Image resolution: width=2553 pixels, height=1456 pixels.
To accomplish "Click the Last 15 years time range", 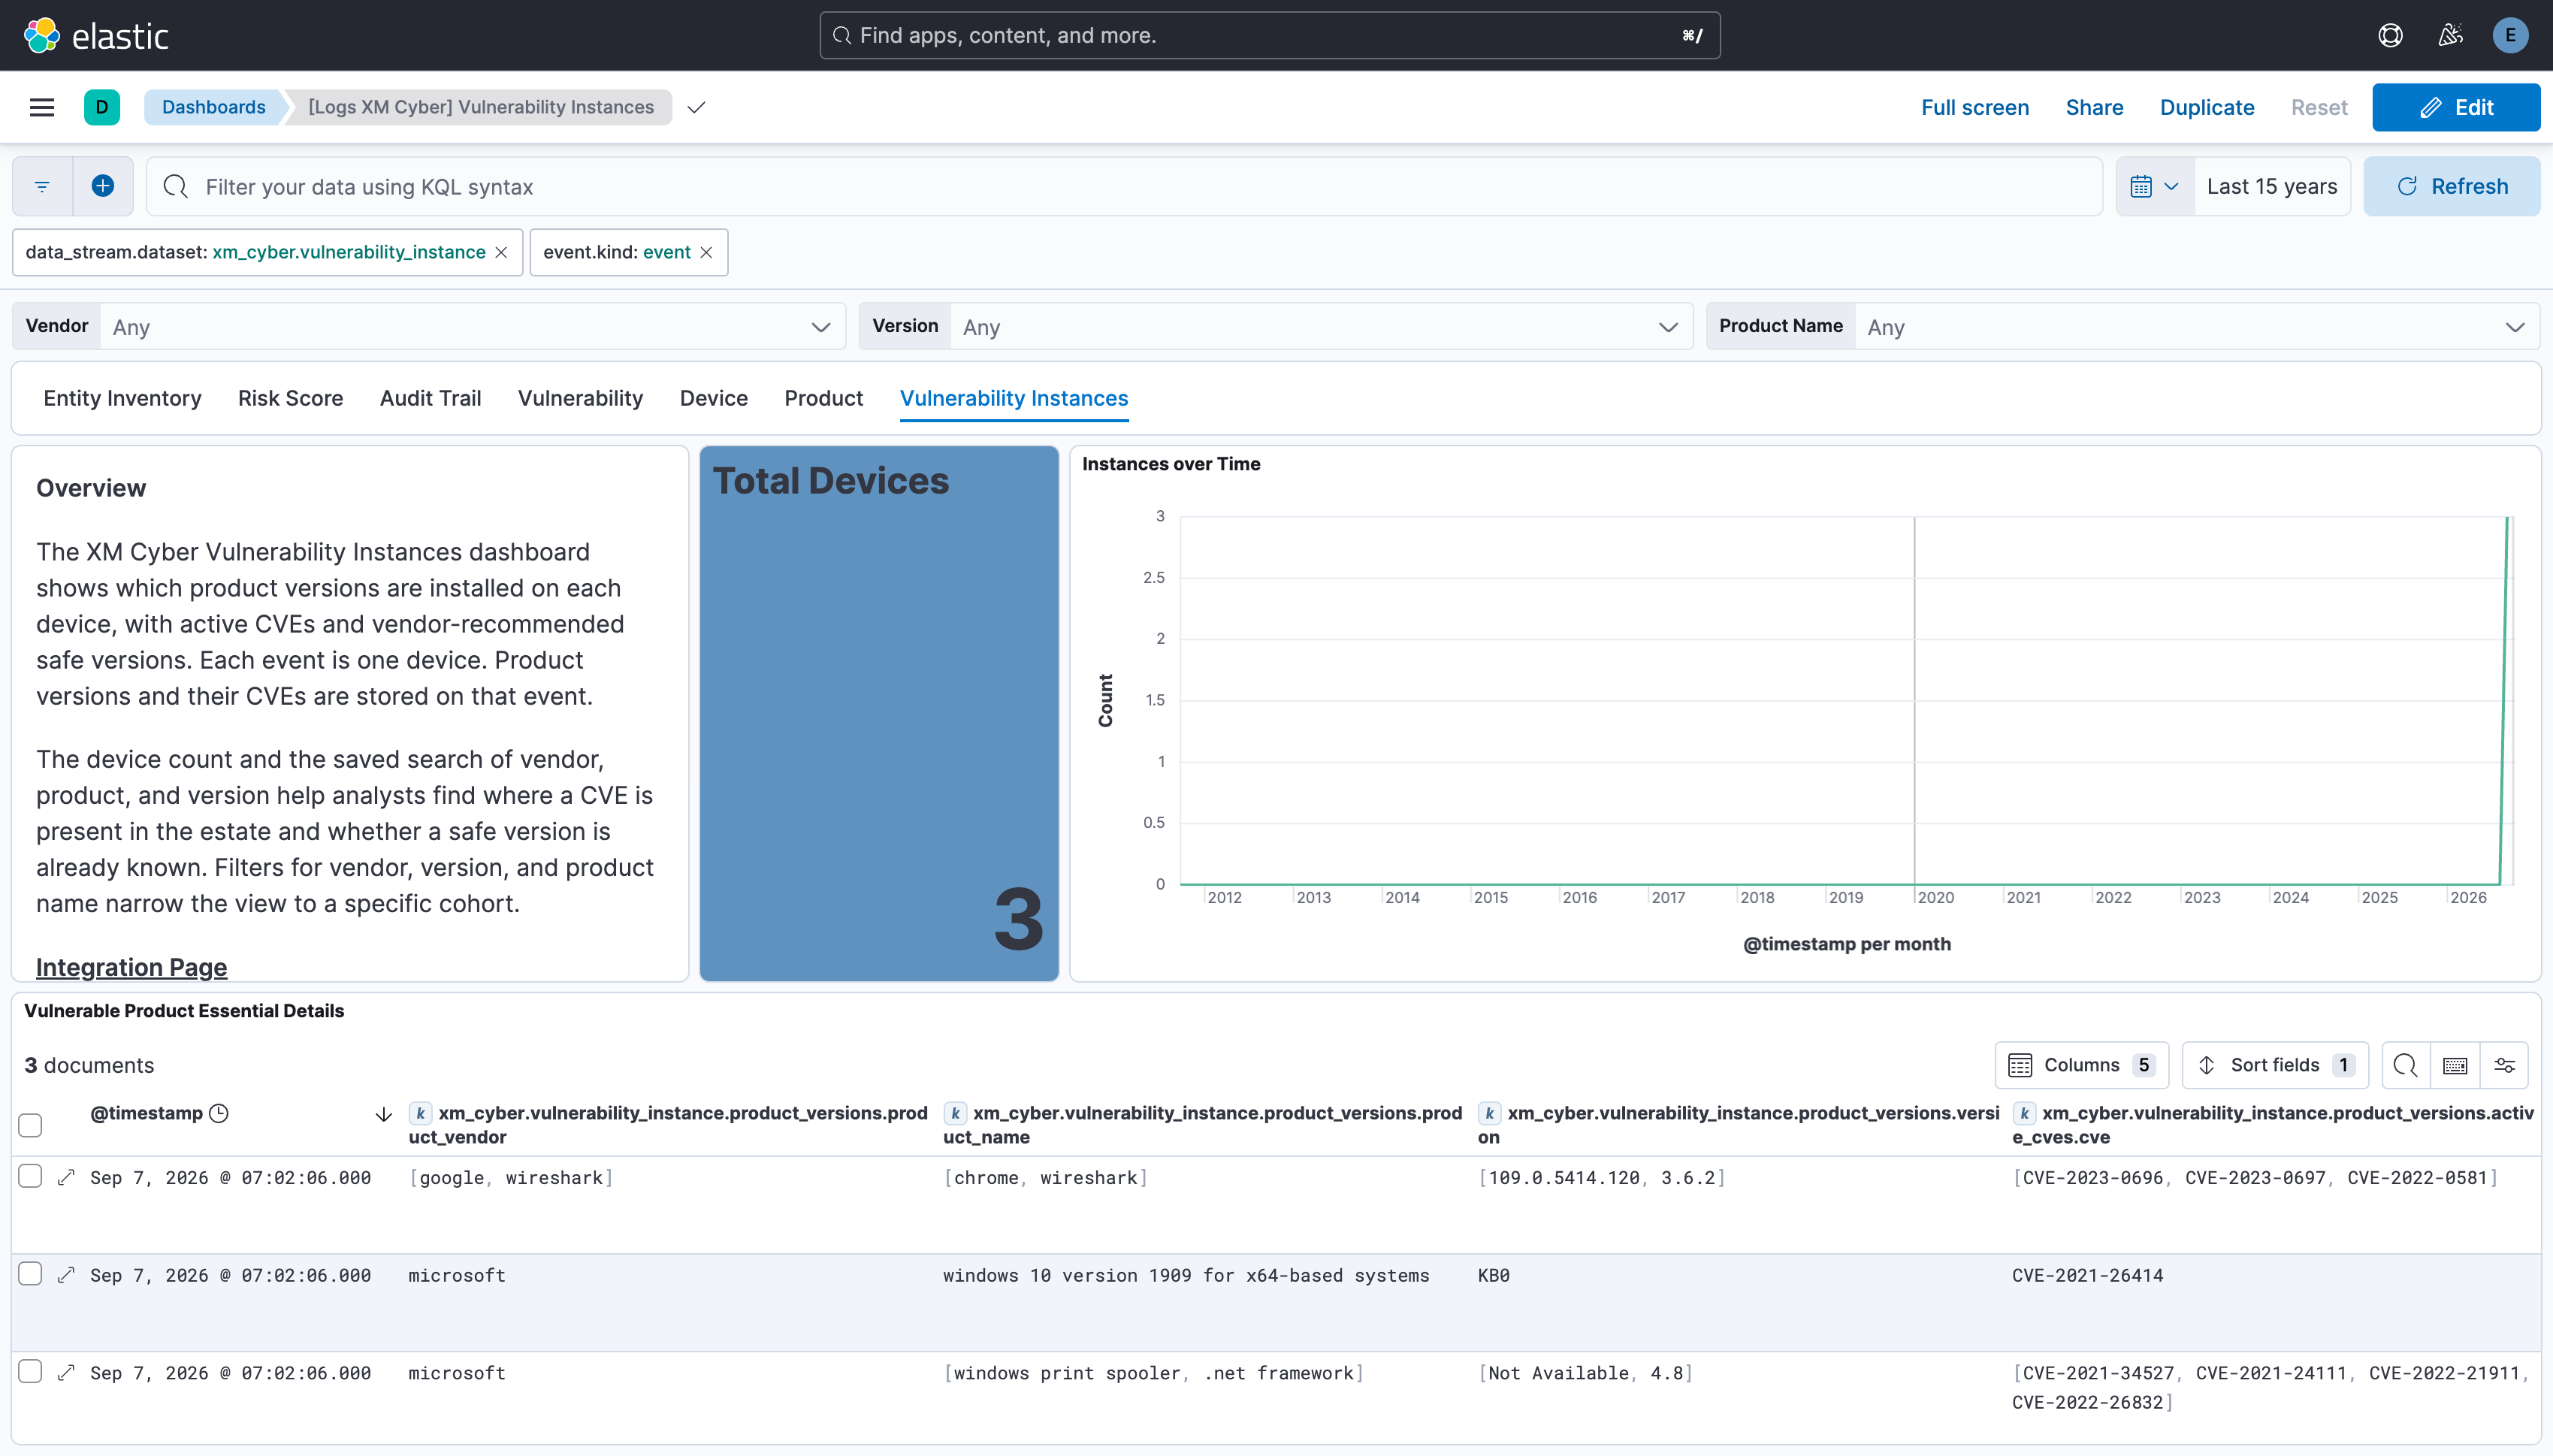I will pos(2272,186).
